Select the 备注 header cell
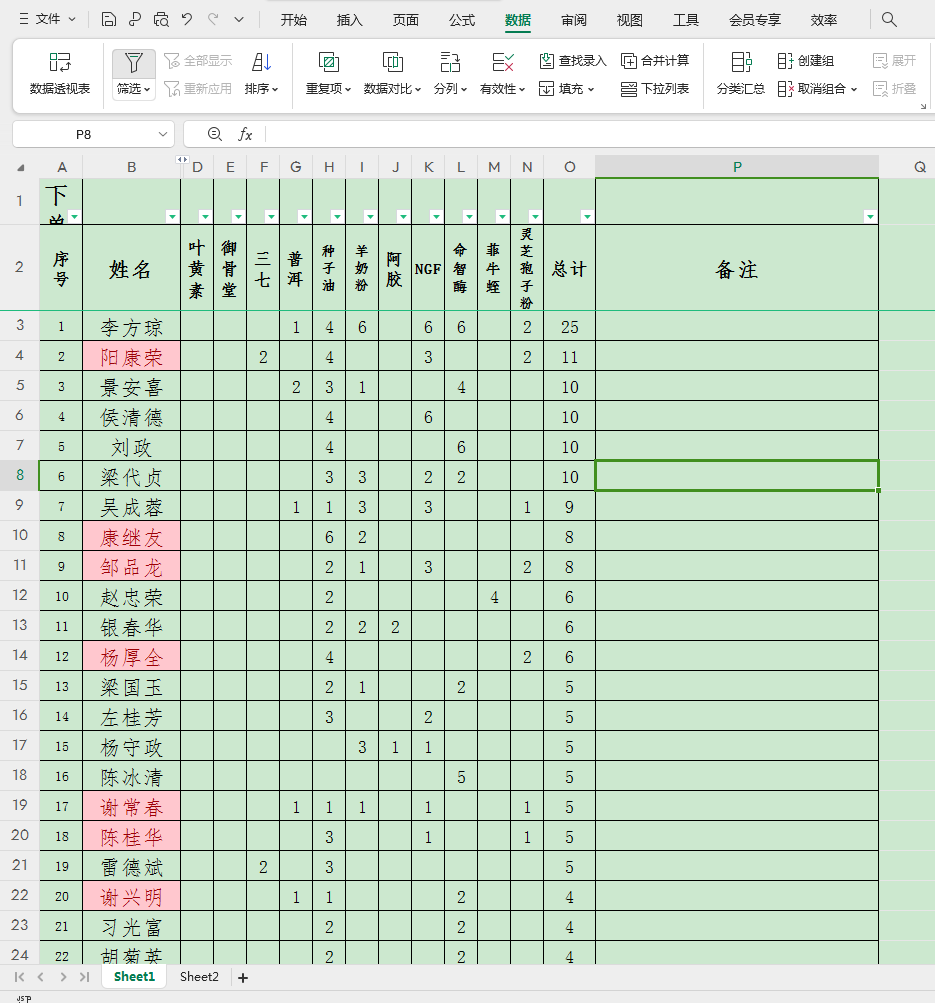937x1003 pixels. 737,269
